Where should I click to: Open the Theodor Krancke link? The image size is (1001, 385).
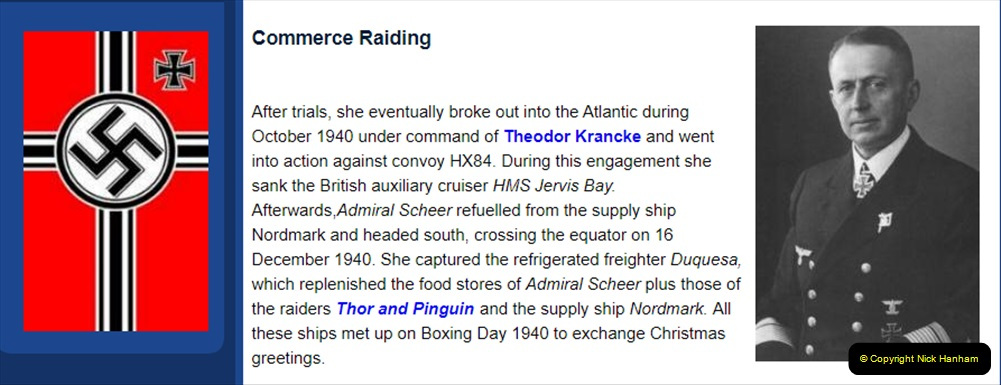pyautogui.click(x=572, y=137)
